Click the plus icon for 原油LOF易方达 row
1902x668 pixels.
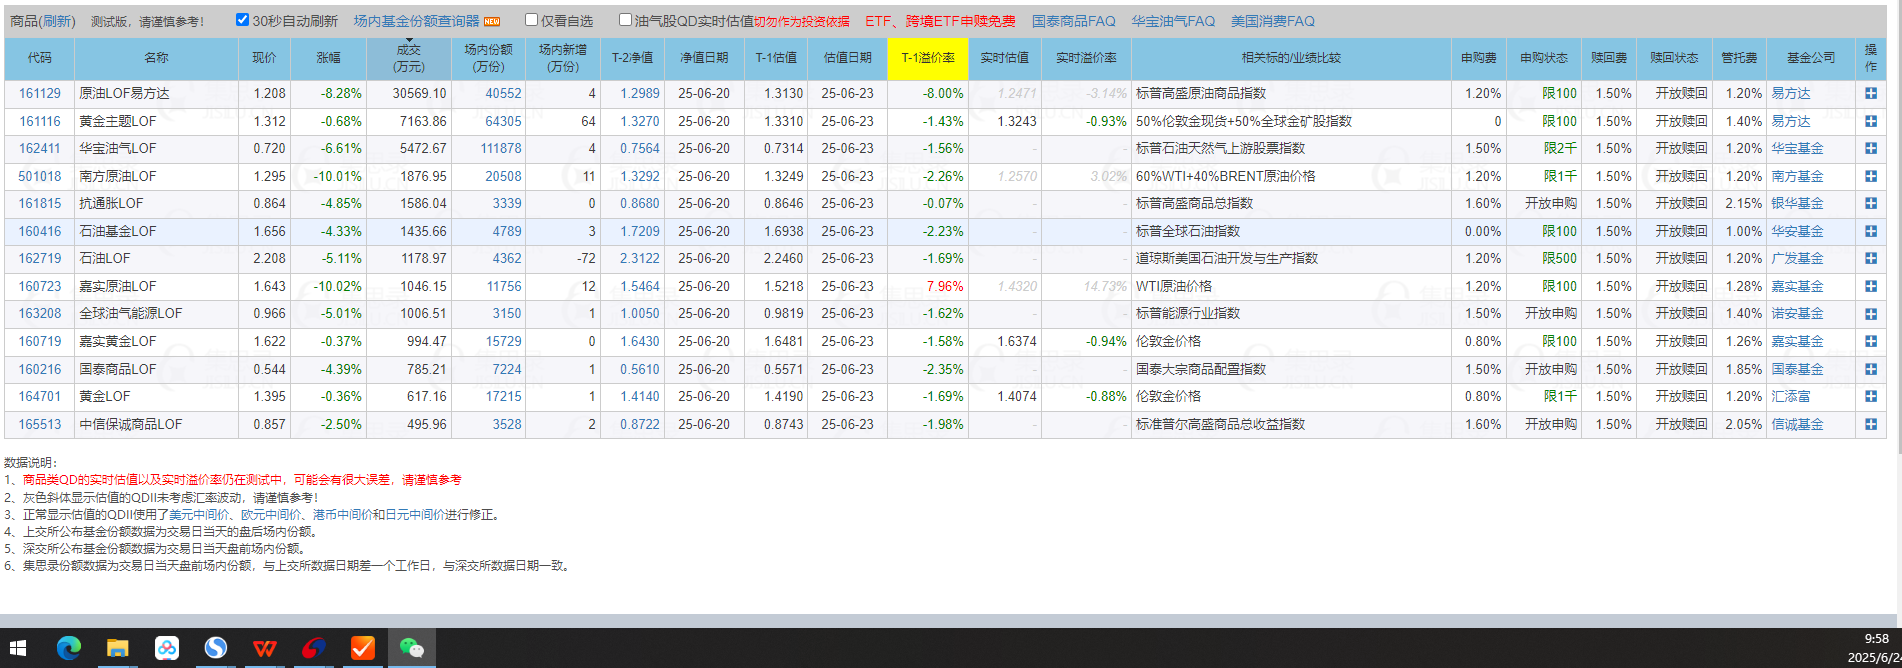(1870, 93)
